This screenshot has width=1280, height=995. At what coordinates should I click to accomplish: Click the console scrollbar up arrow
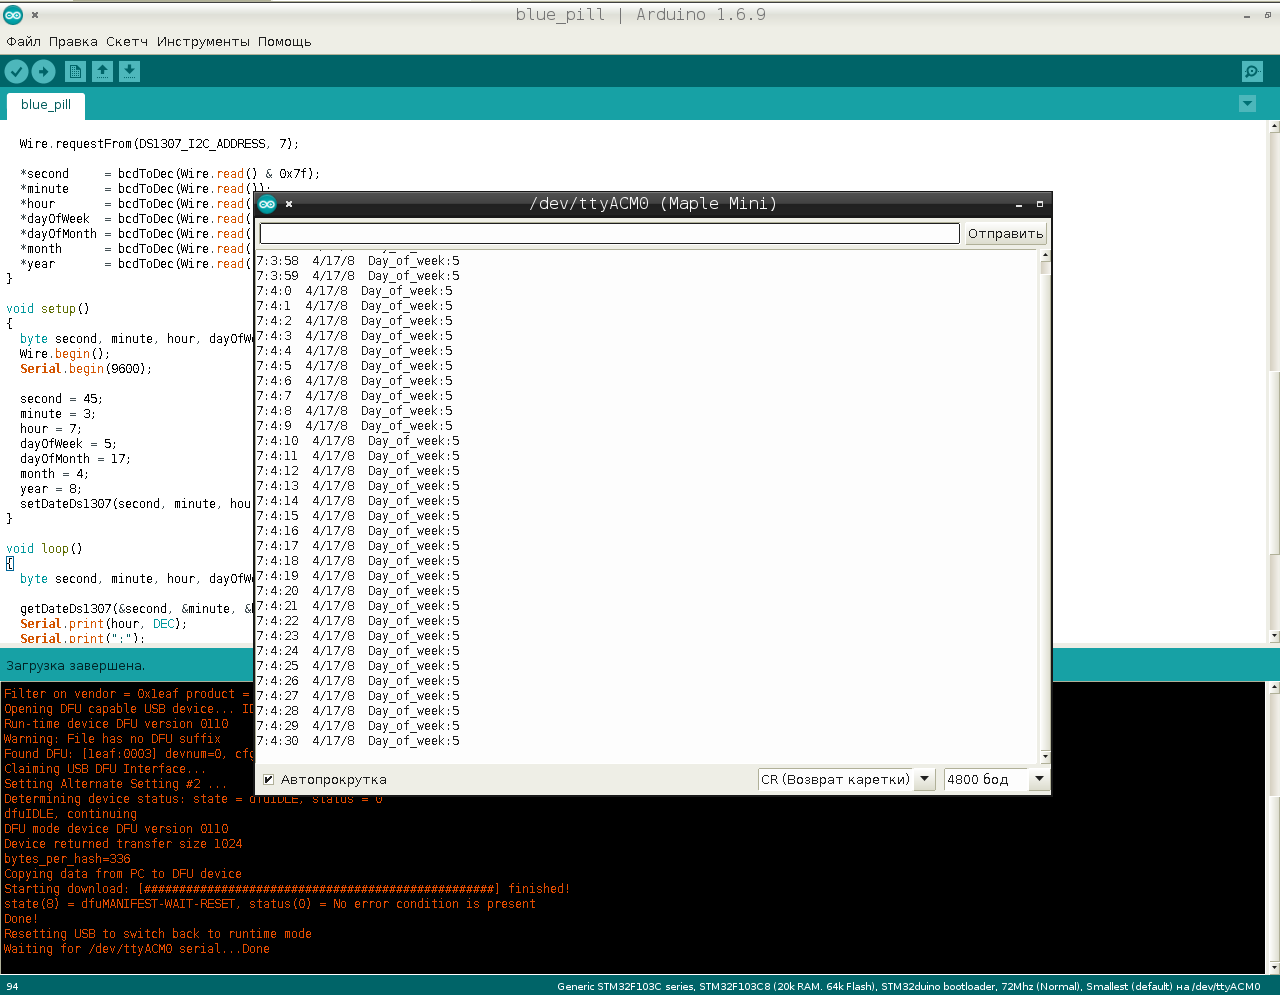tap(1274, 688)
